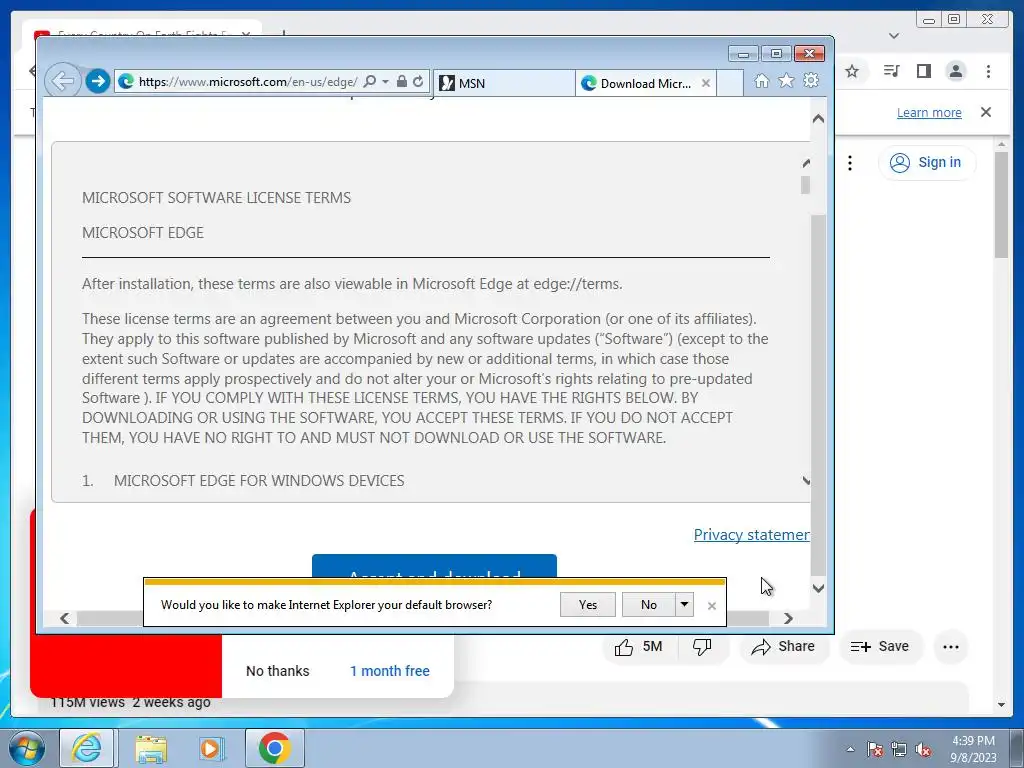Open the taskbar clock showing 4:39 PM
This screenshot has height=768, width=1024.
973,749
